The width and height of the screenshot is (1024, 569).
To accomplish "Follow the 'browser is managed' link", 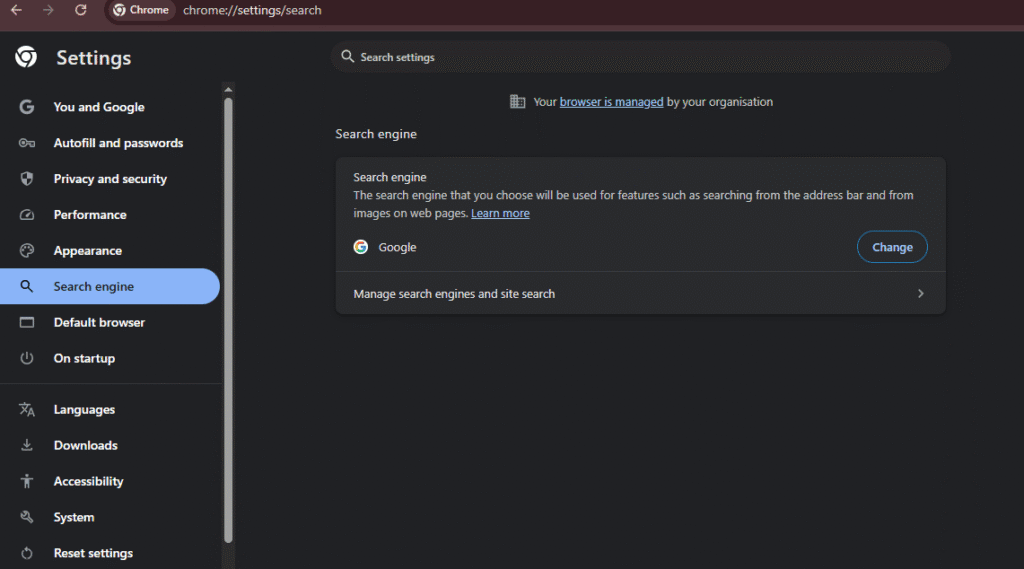I will coord(611,102).
